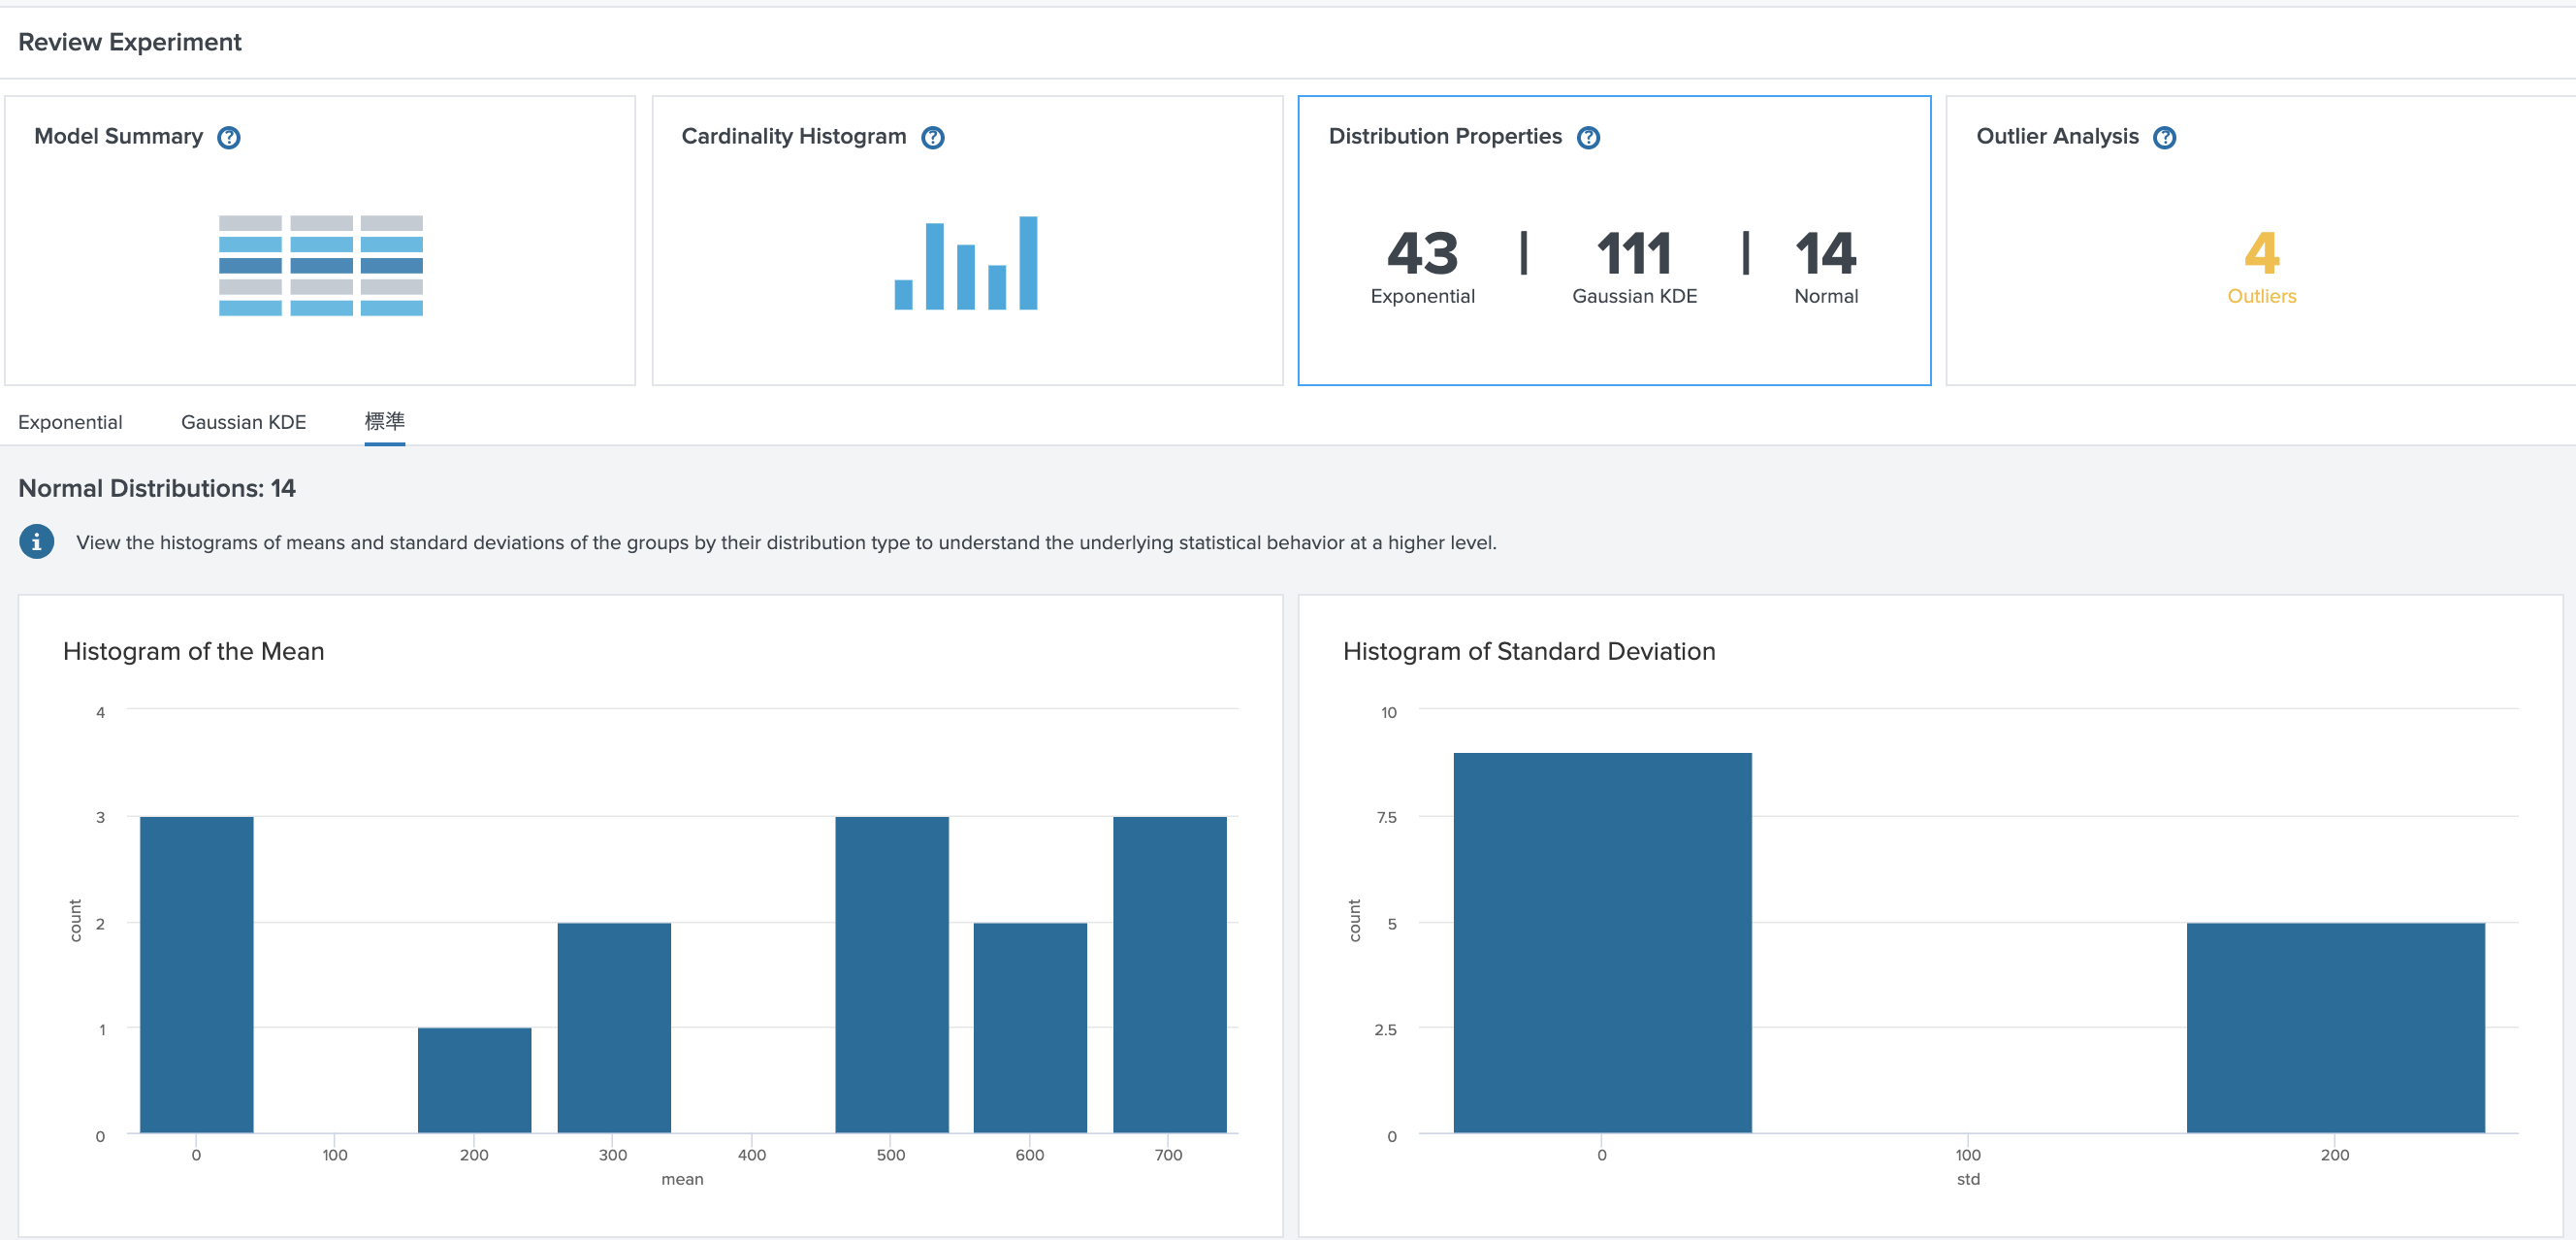Click the Model Summary help icon

coord(228,138)
